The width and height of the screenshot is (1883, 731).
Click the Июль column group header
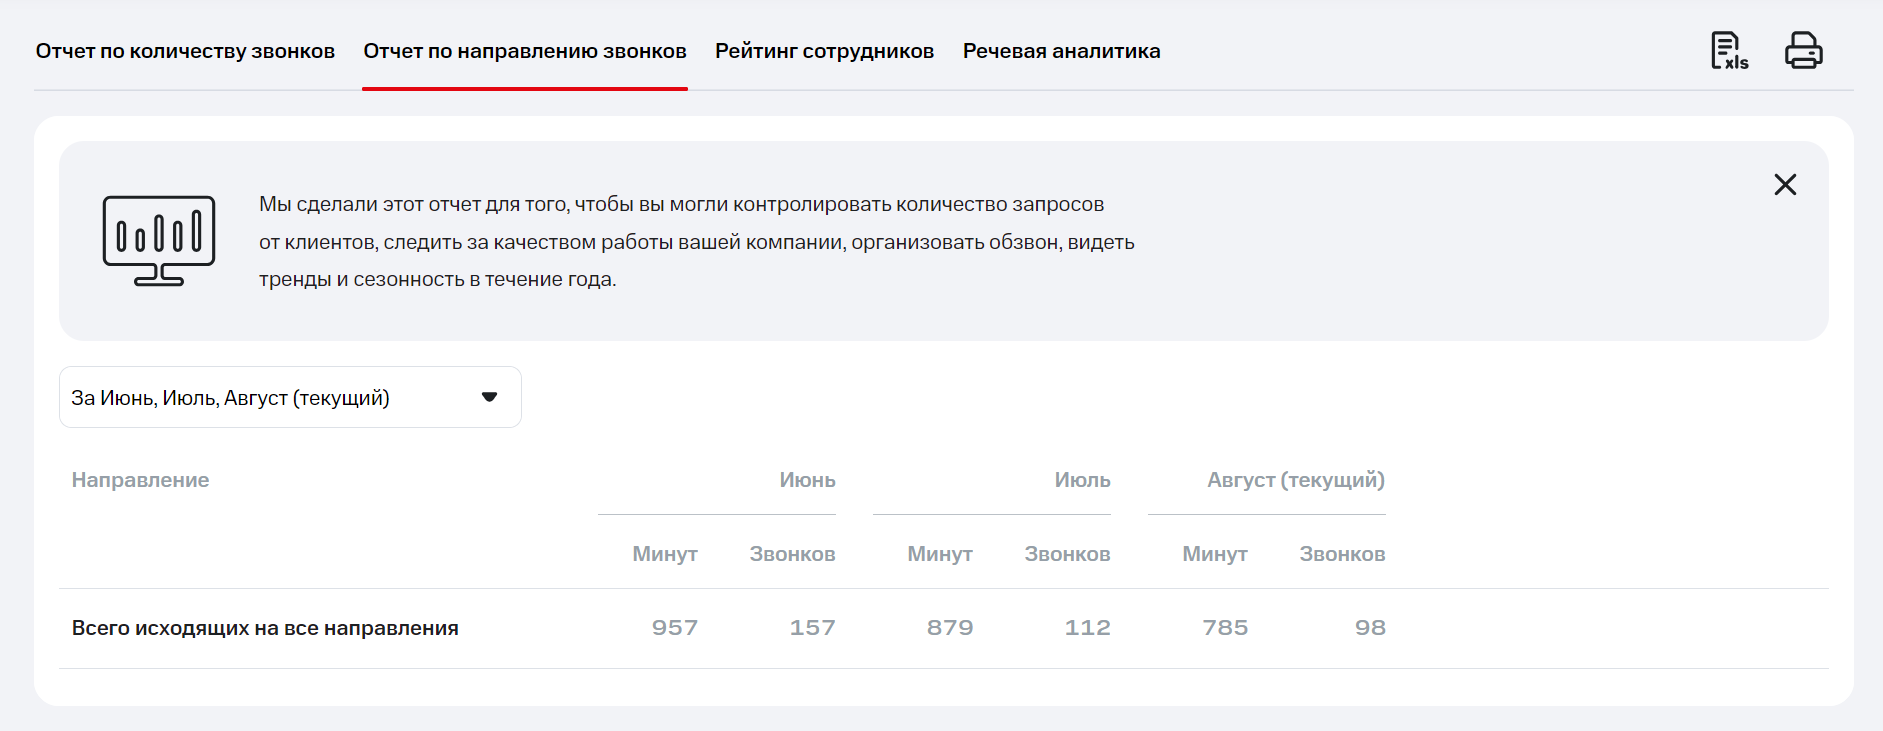pyautogui.click(x=1082, y=480)
